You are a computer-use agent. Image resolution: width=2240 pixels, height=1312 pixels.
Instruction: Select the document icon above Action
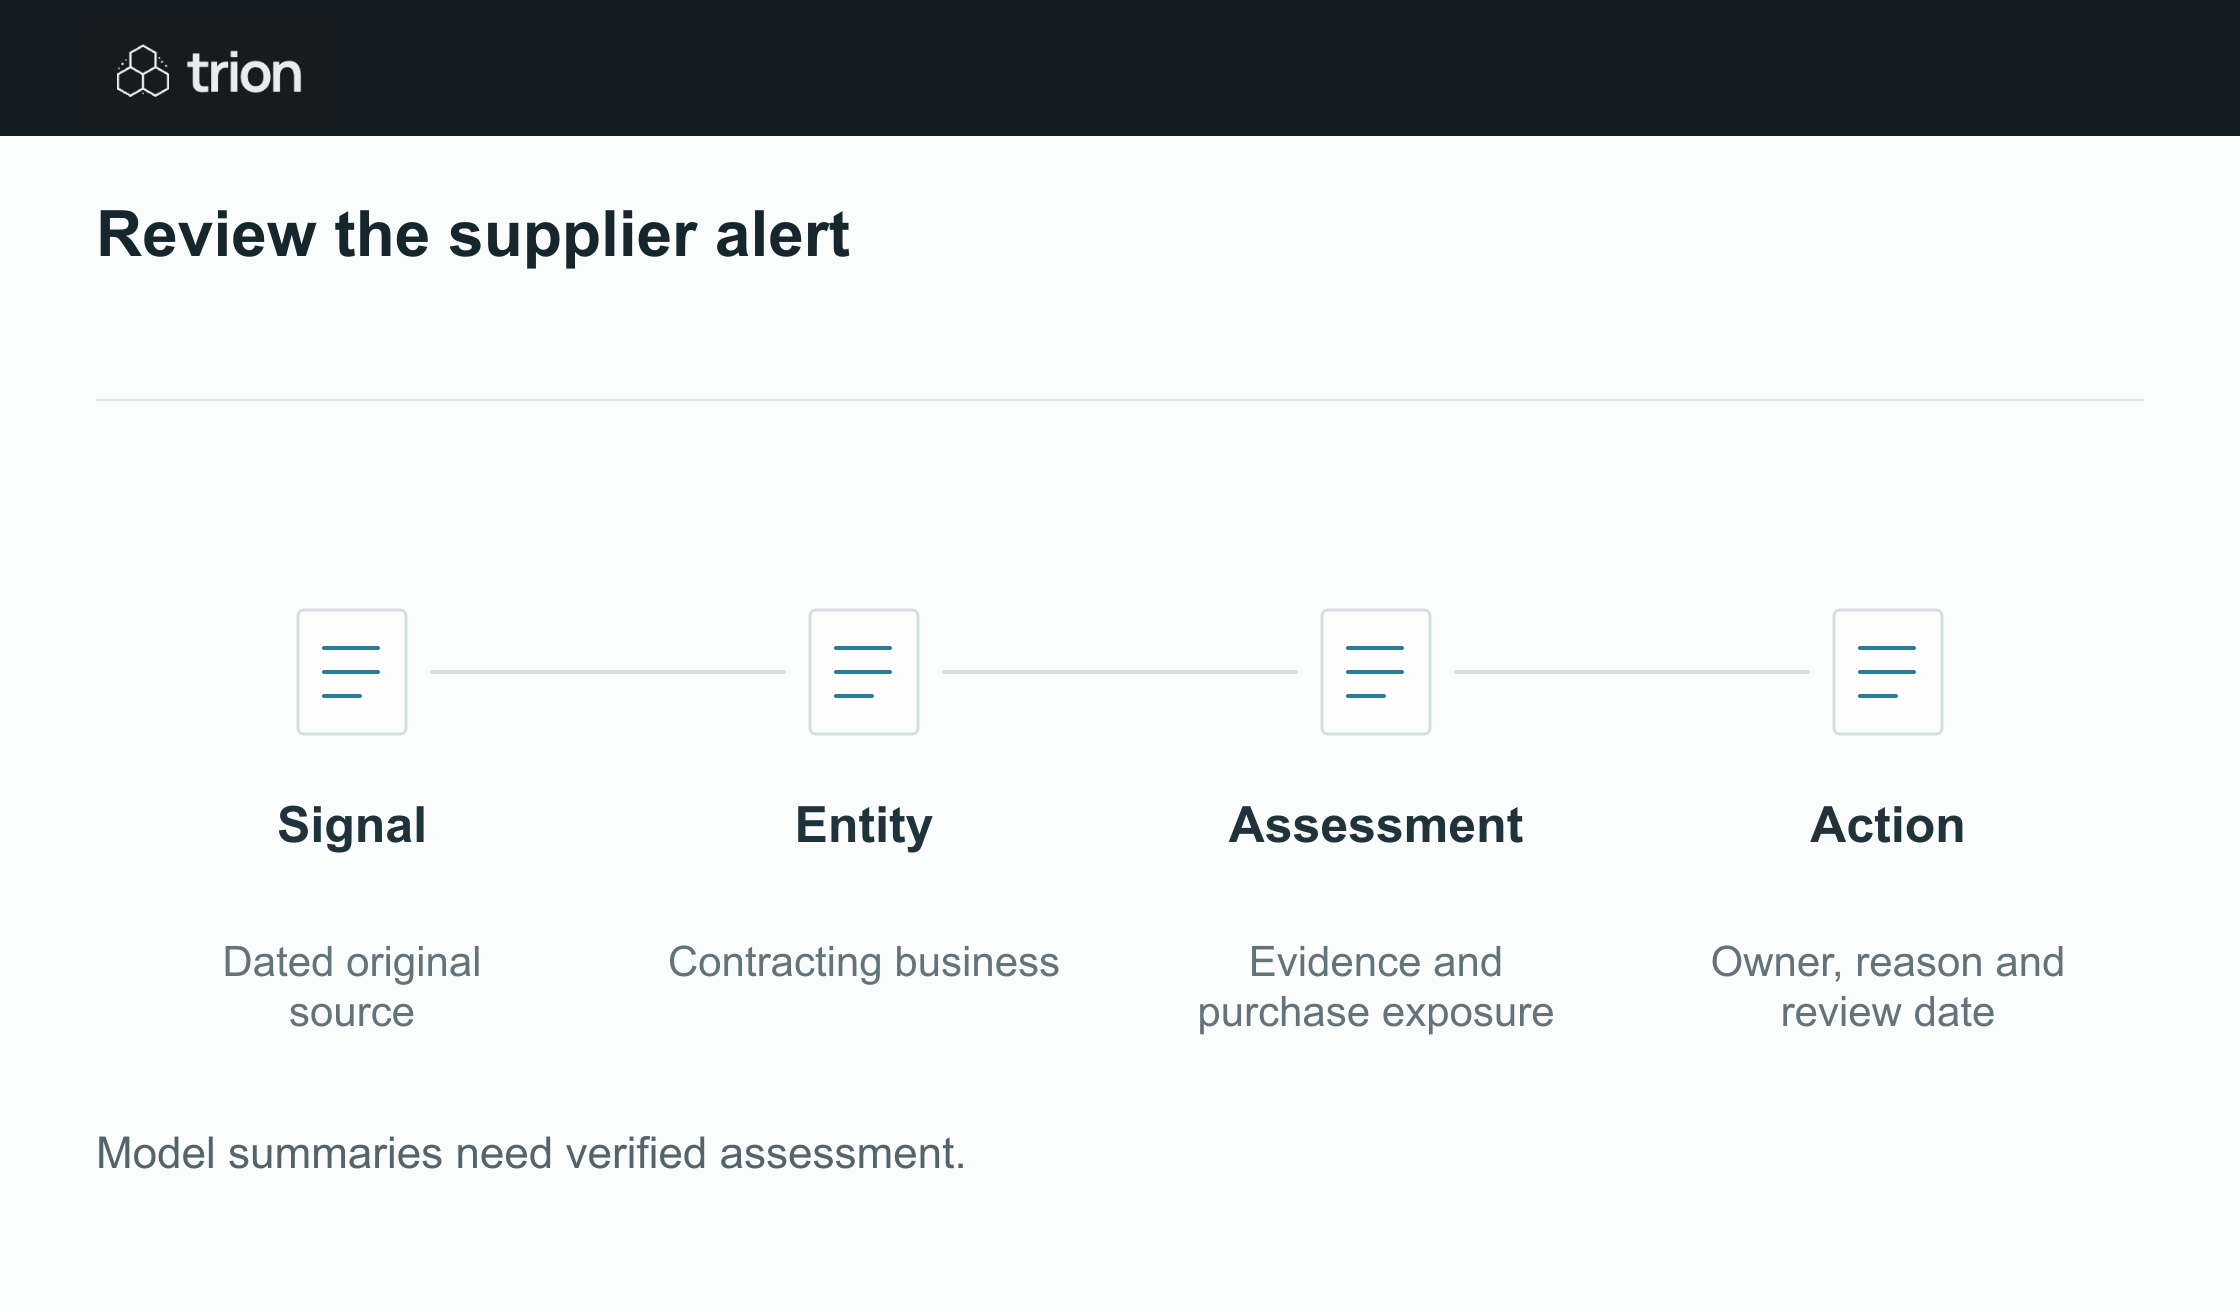(1888, 672)
